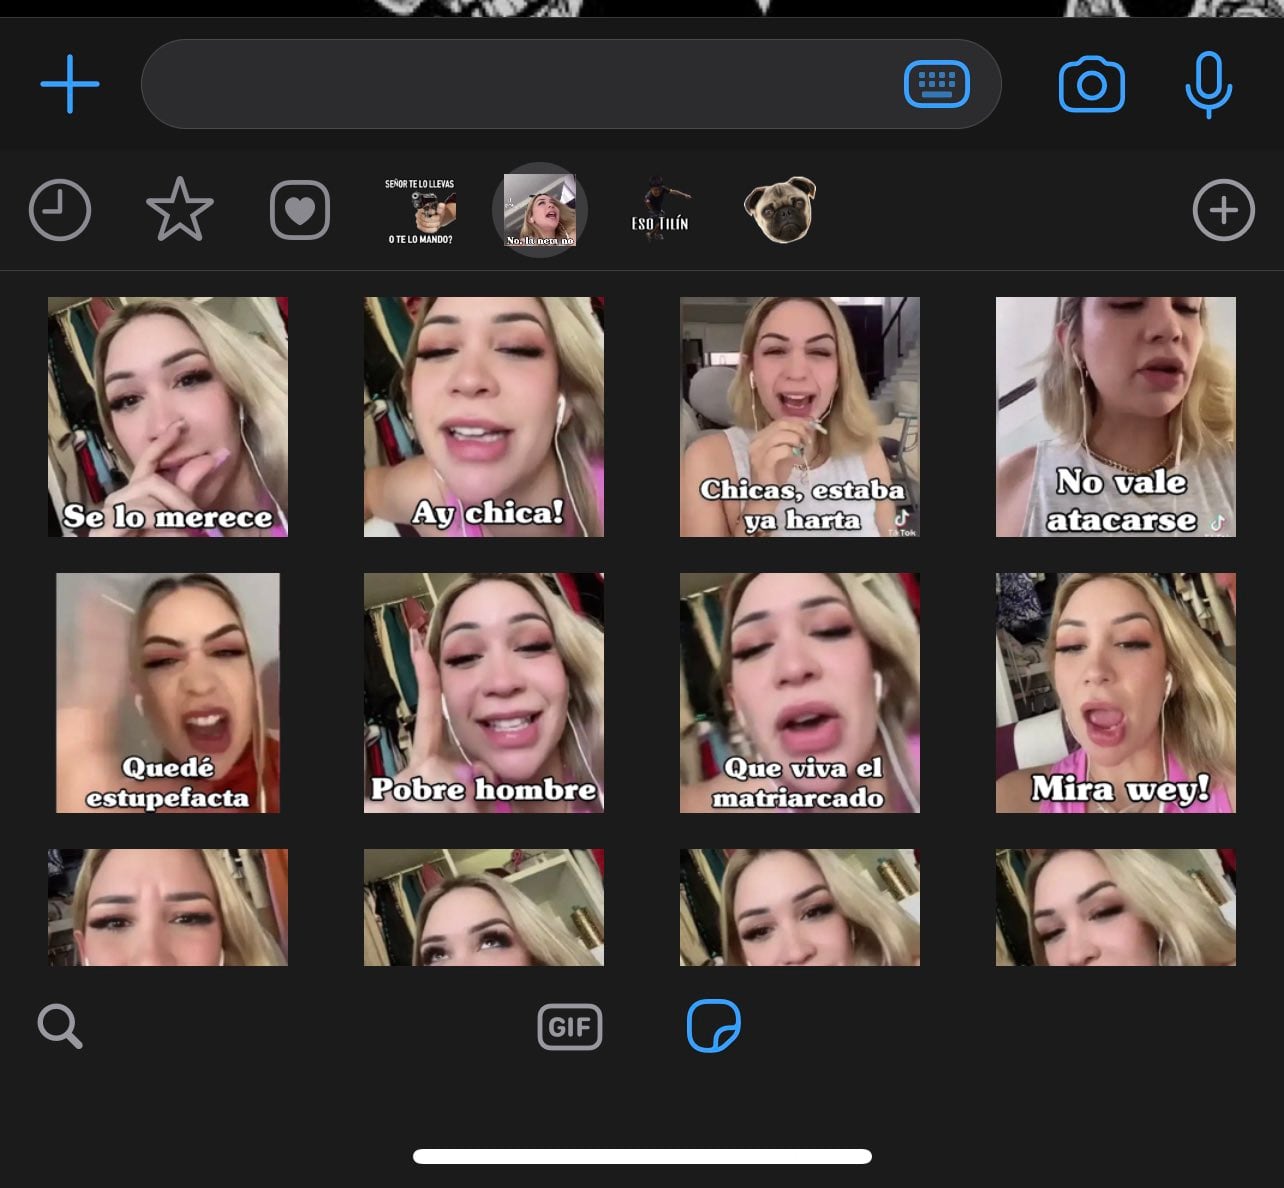Screen dimensions: 1284x1188
Task: Pick the 'Quedé estupefacta' sticker
Action: point(168,693)
